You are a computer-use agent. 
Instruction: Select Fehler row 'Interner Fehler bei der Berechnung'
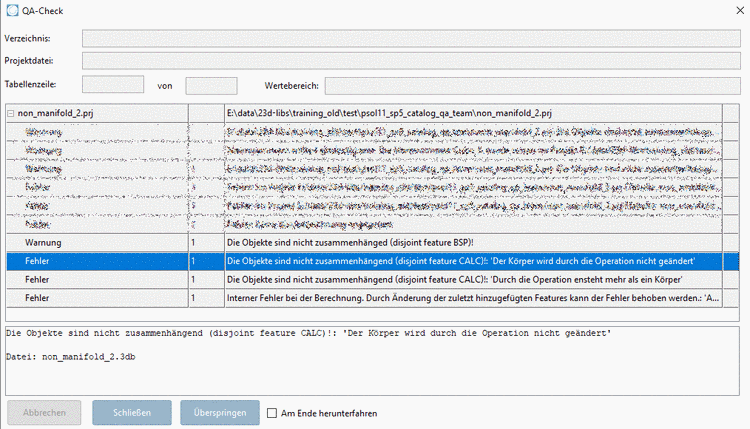(x=372, y=298)
